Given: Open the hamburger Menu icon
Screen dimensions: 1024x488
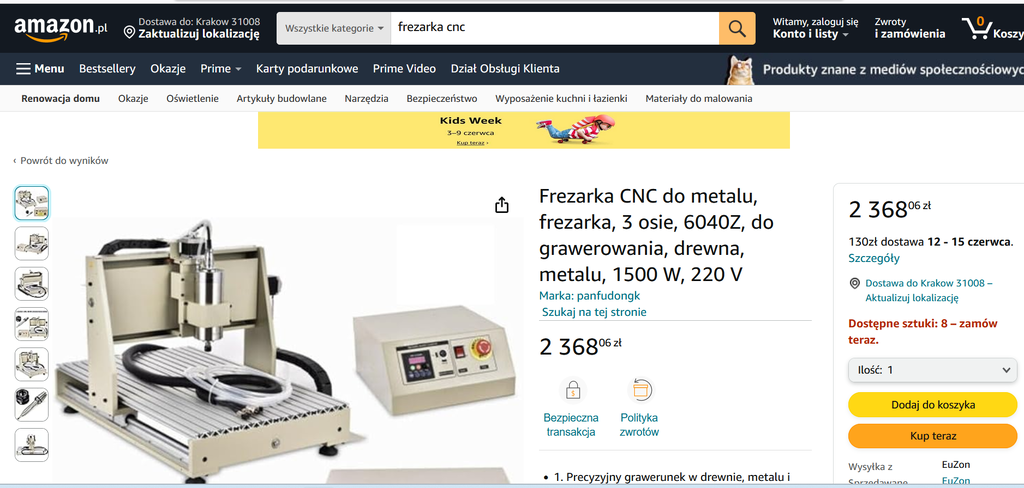Looking at the screenshot, I should (x=24, y=69).
